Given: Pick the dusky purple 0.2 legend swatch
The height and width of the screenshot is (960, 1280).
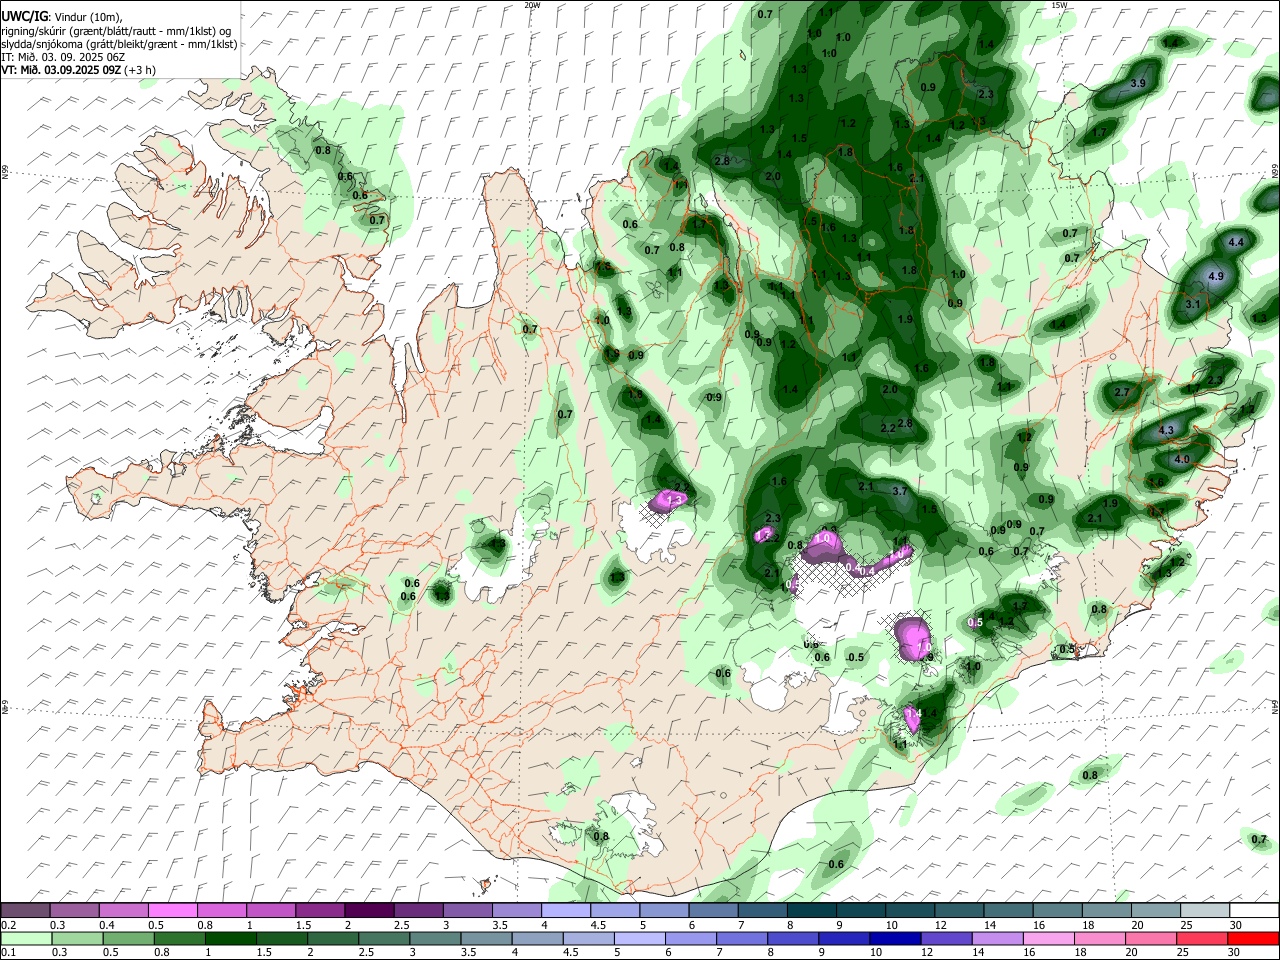Looking at the screenshot, I should pos(25,911).
